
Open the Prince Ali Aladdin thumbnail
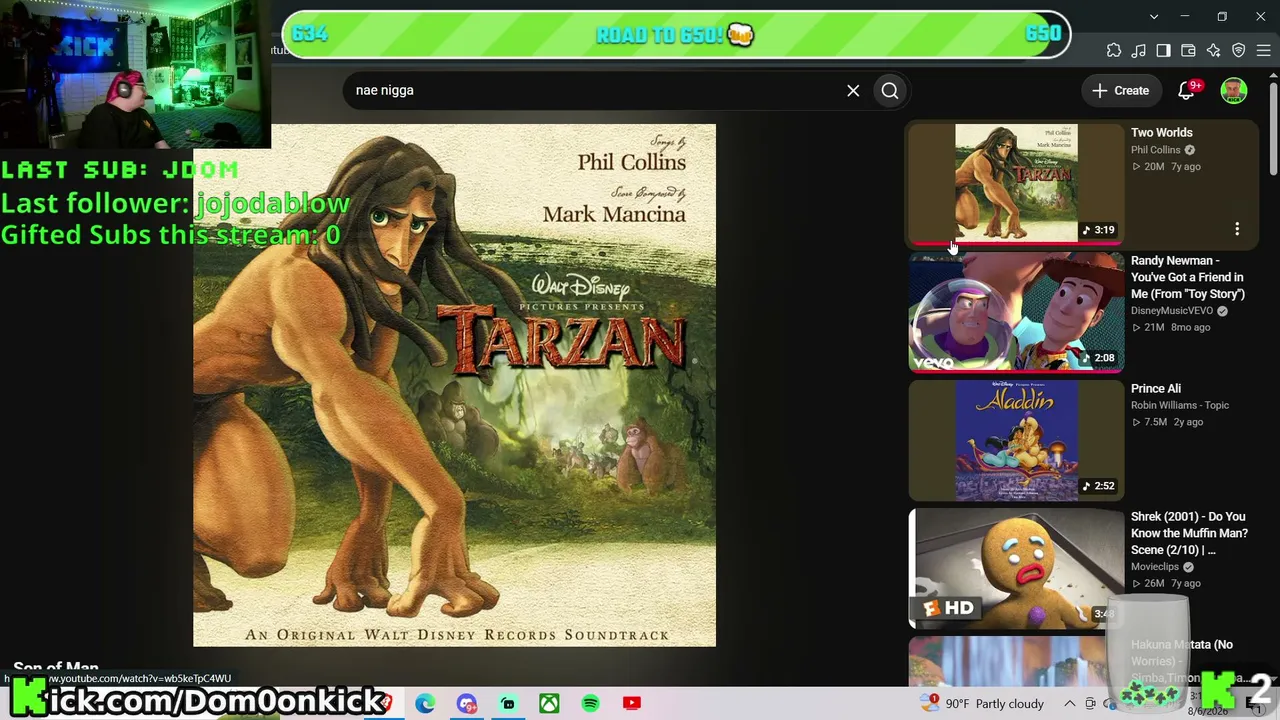click(1016, 440)
